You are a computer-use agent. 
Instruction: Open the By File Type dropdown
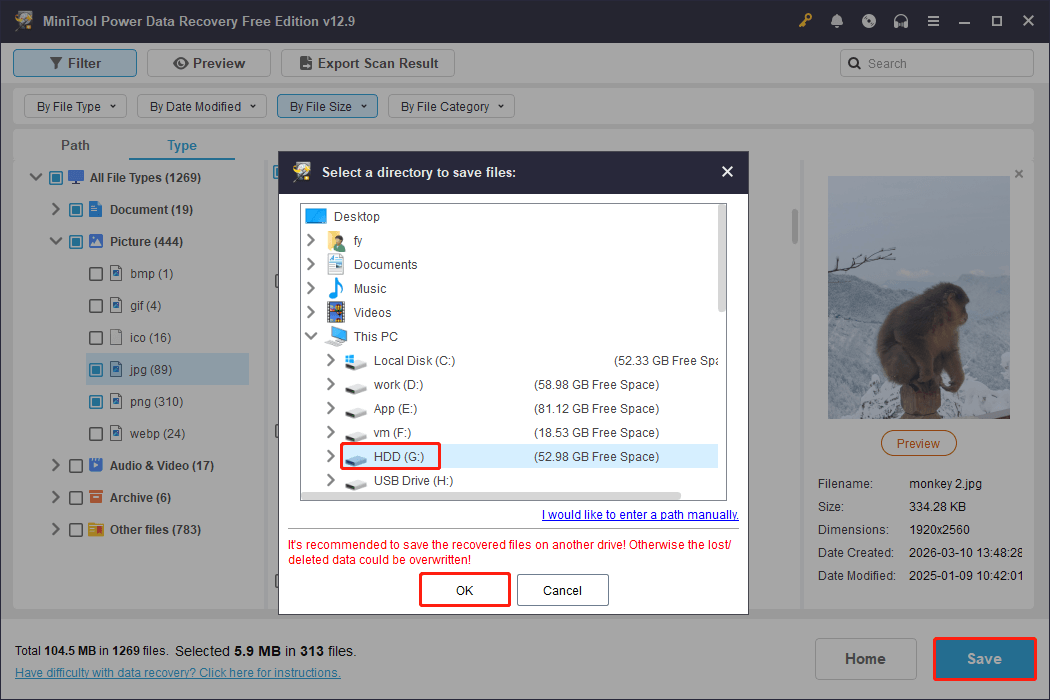(x=76, y=106)
